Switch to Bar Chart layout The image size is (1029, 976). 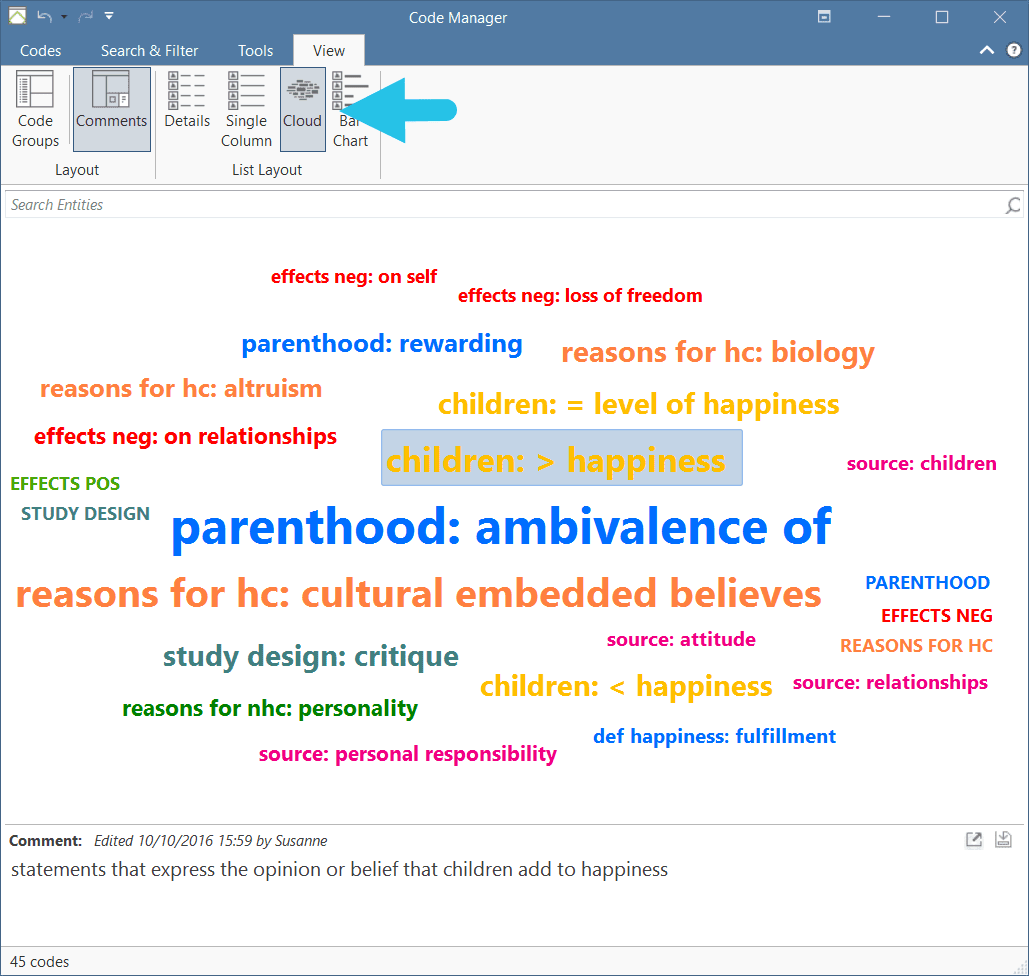coord(350,110)
